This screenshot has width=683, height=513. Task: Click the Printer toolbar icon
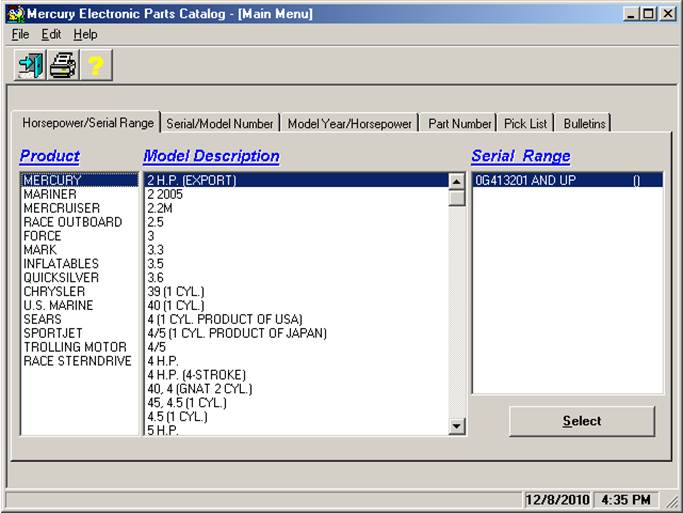pyautogui.click(x=63, y=66)
